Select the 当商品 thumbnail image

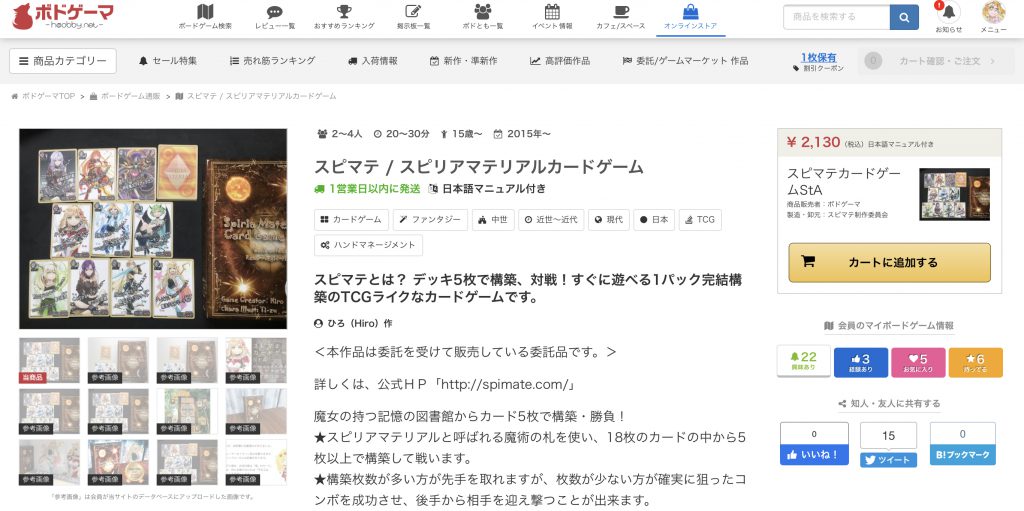click(50, 360)
